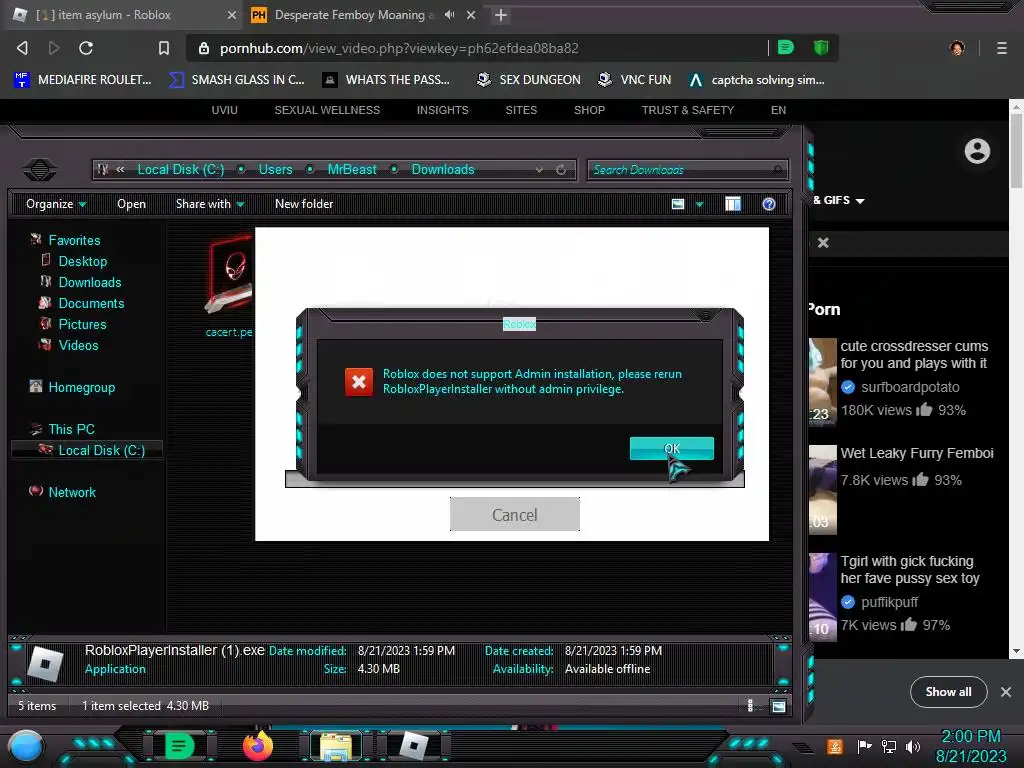Open captcha solving sim... bookmark
This screenshot has height=768, width=1024.
point(758,80)
